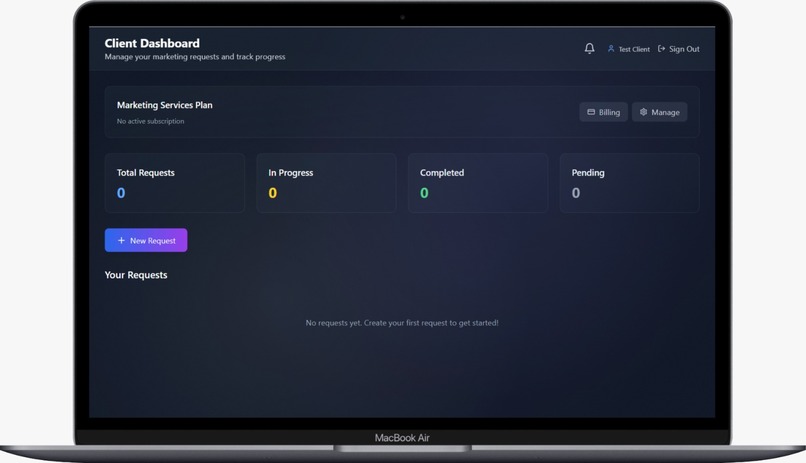The height and width of the screenshot is (463, 806).
Task: Select the Completed stats card
Action: pyautogui.click(x=478, y=183)
